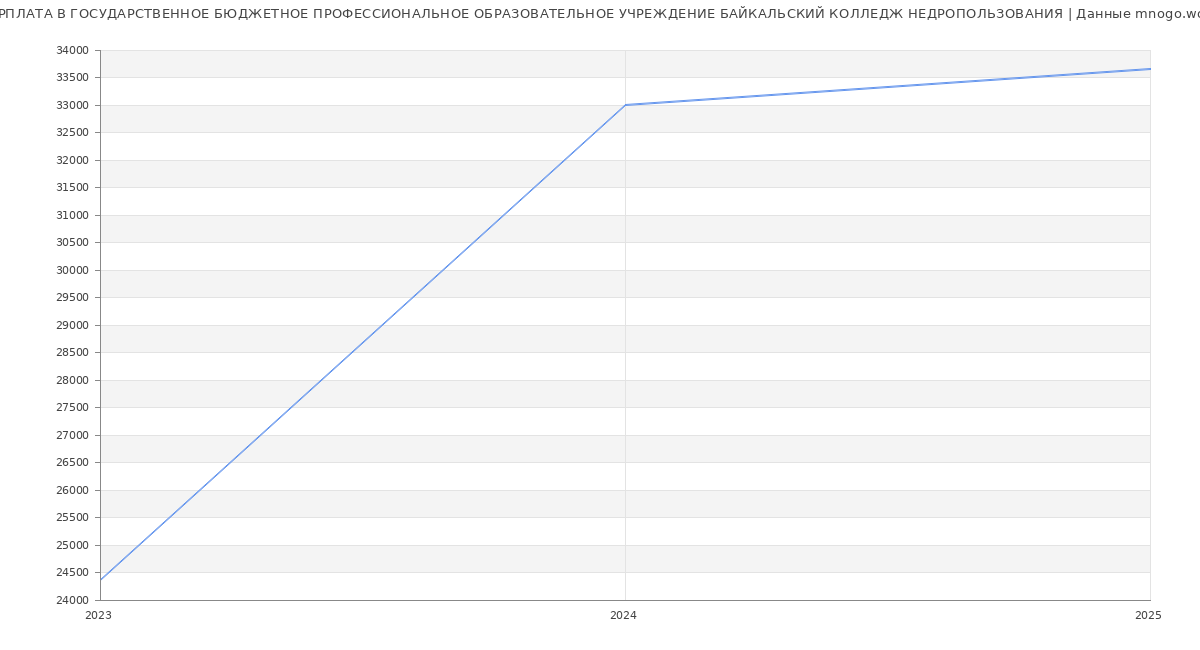Click the 34000 y-axis label

[74, 50]
